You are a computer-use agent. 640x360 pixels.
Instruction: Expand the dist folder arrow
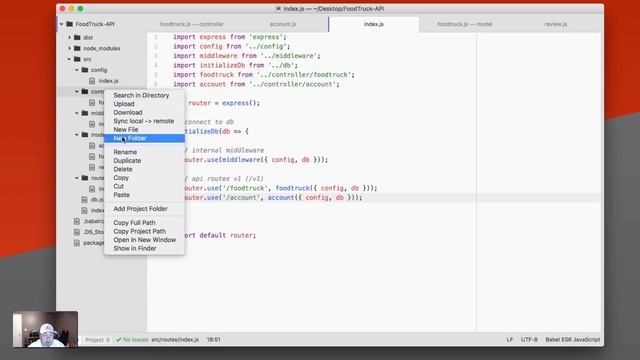[69, 37]
